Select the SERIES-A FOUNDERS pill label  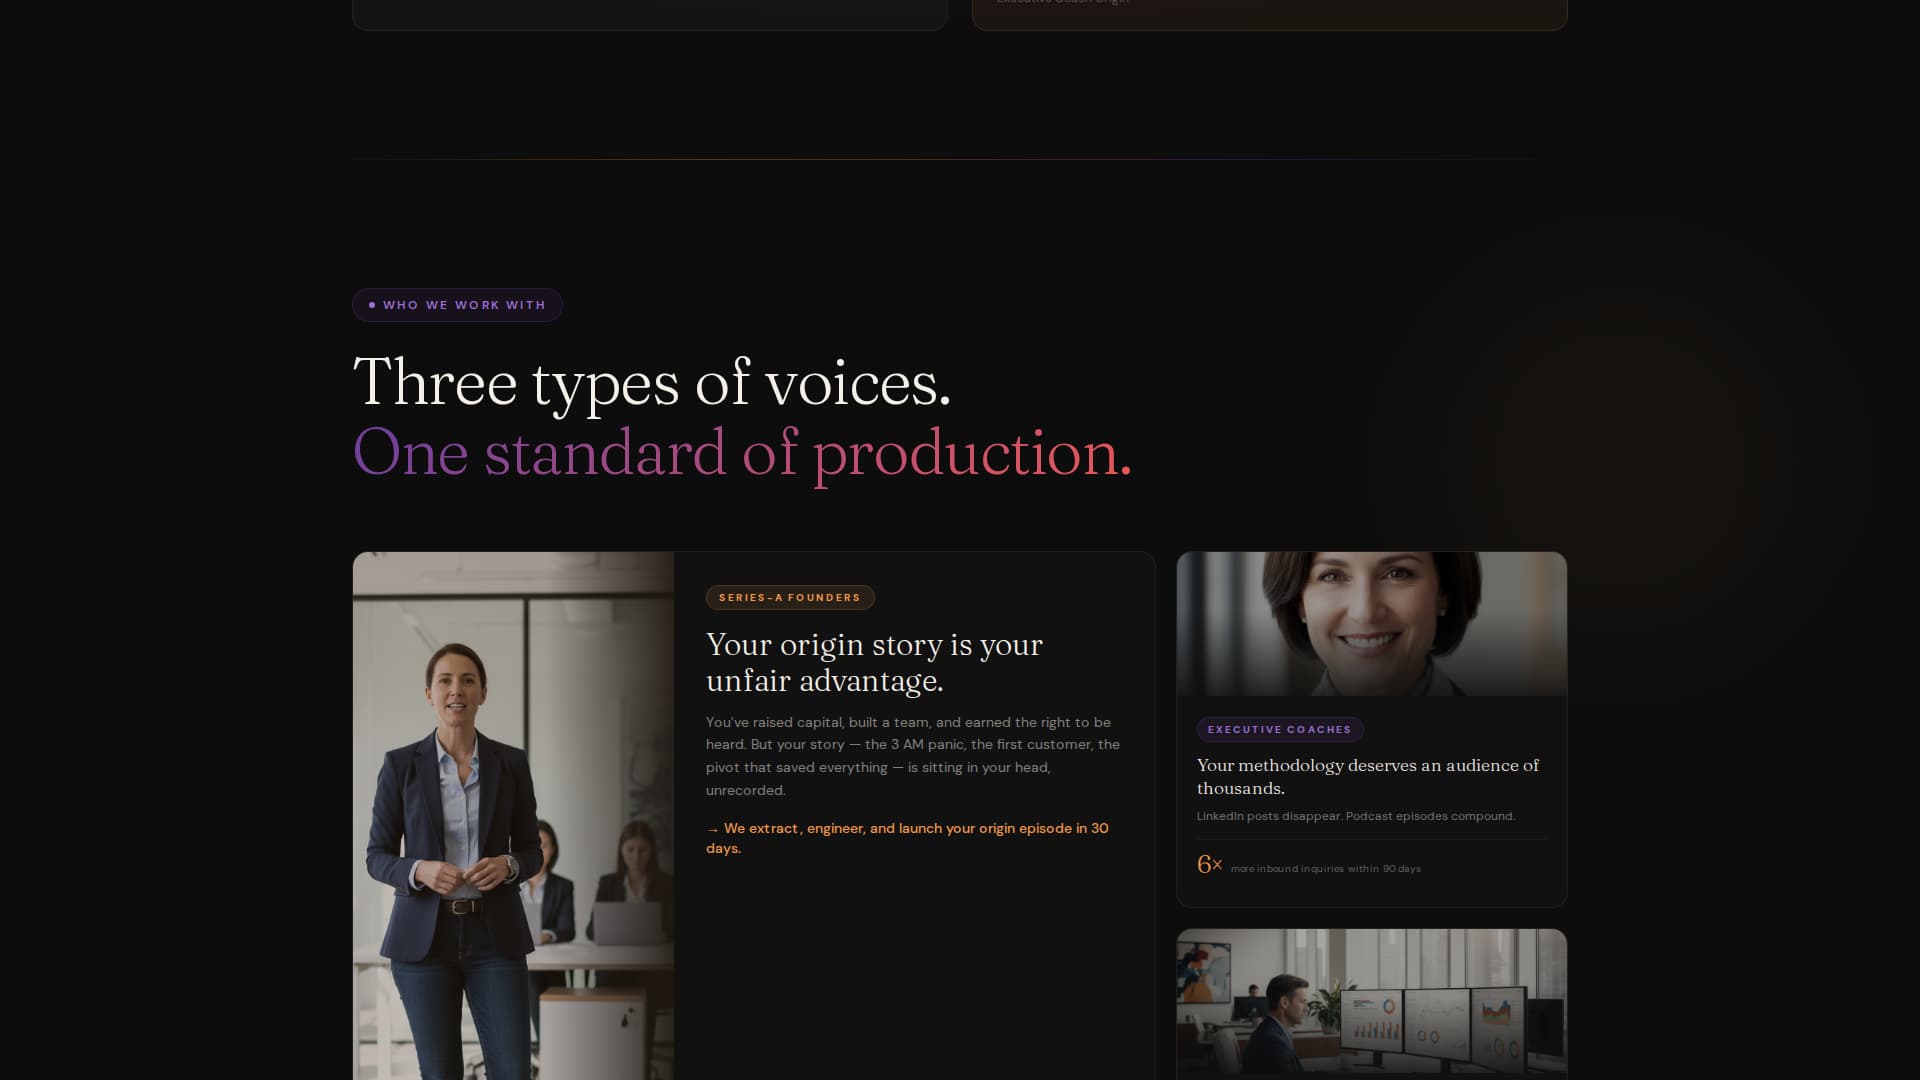(790, 597)
